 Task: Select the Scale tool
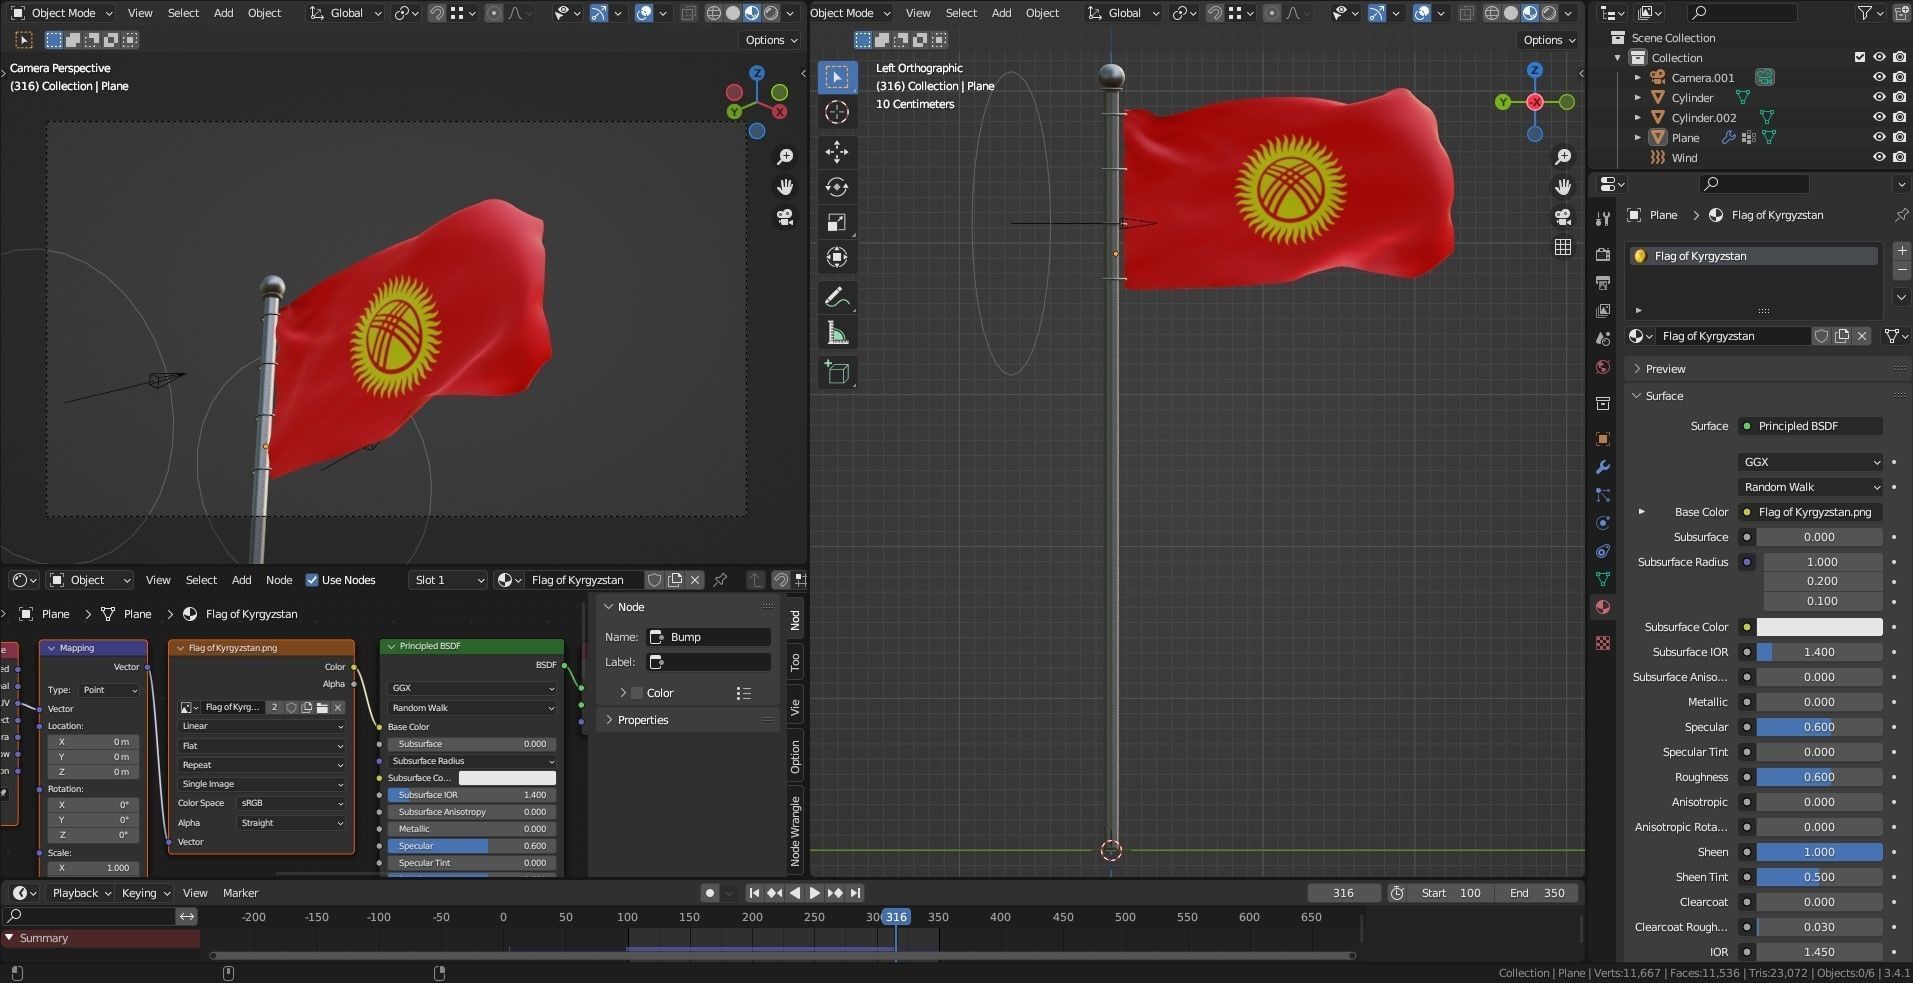click(837, 222)
